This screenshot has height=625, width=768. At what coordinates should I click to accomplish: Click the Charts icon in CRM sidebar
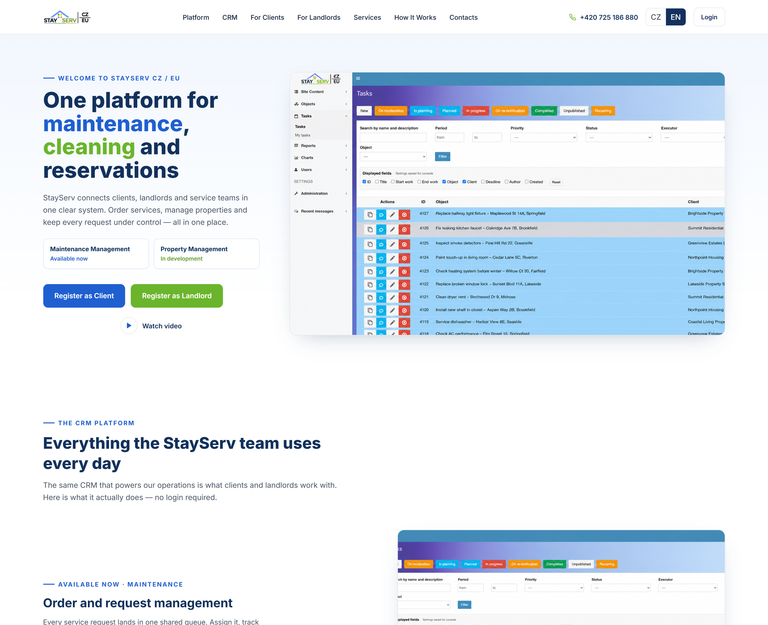coord(296,158)
